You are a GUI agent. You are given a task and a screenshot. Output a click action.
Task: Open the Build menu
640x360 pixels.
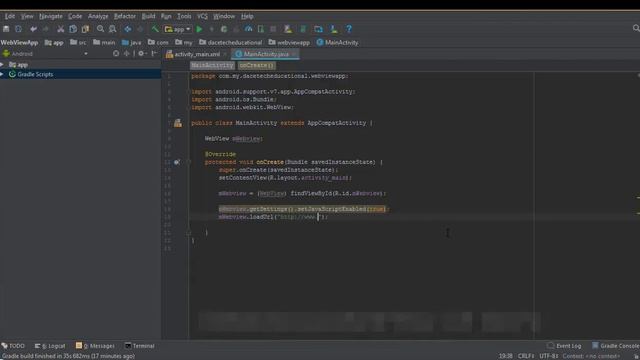(148, 16)
